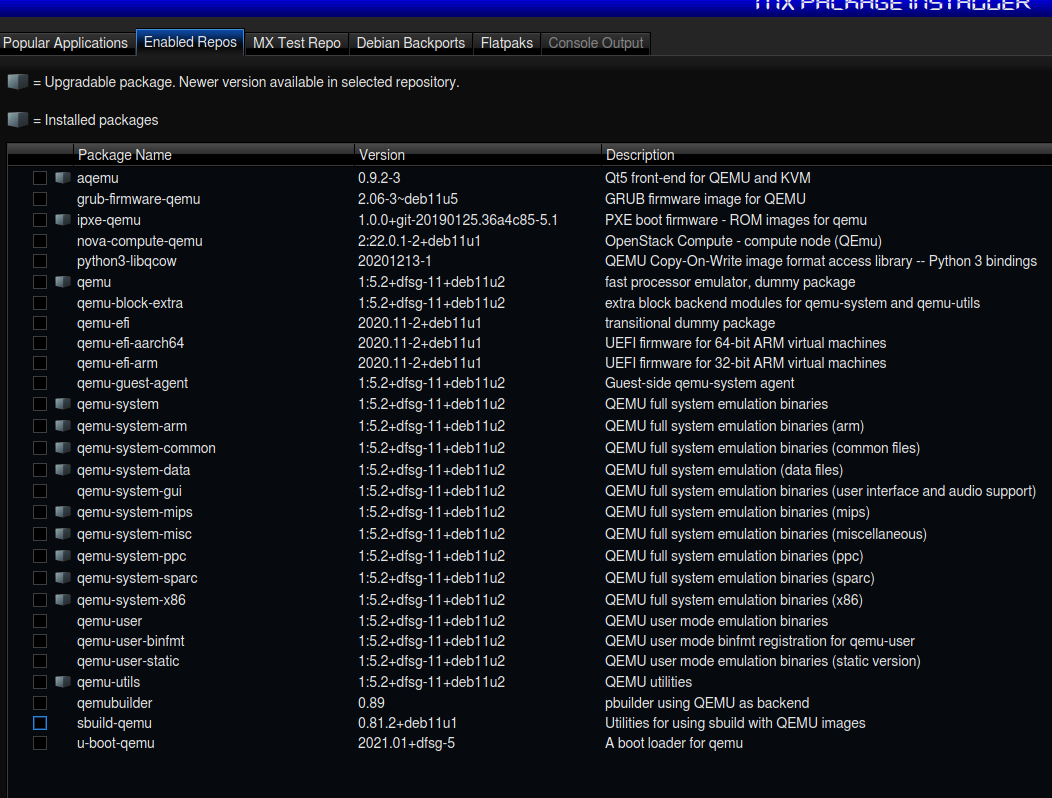Click the installed icon beside qemu-system-misc

(x=63, y=534)
